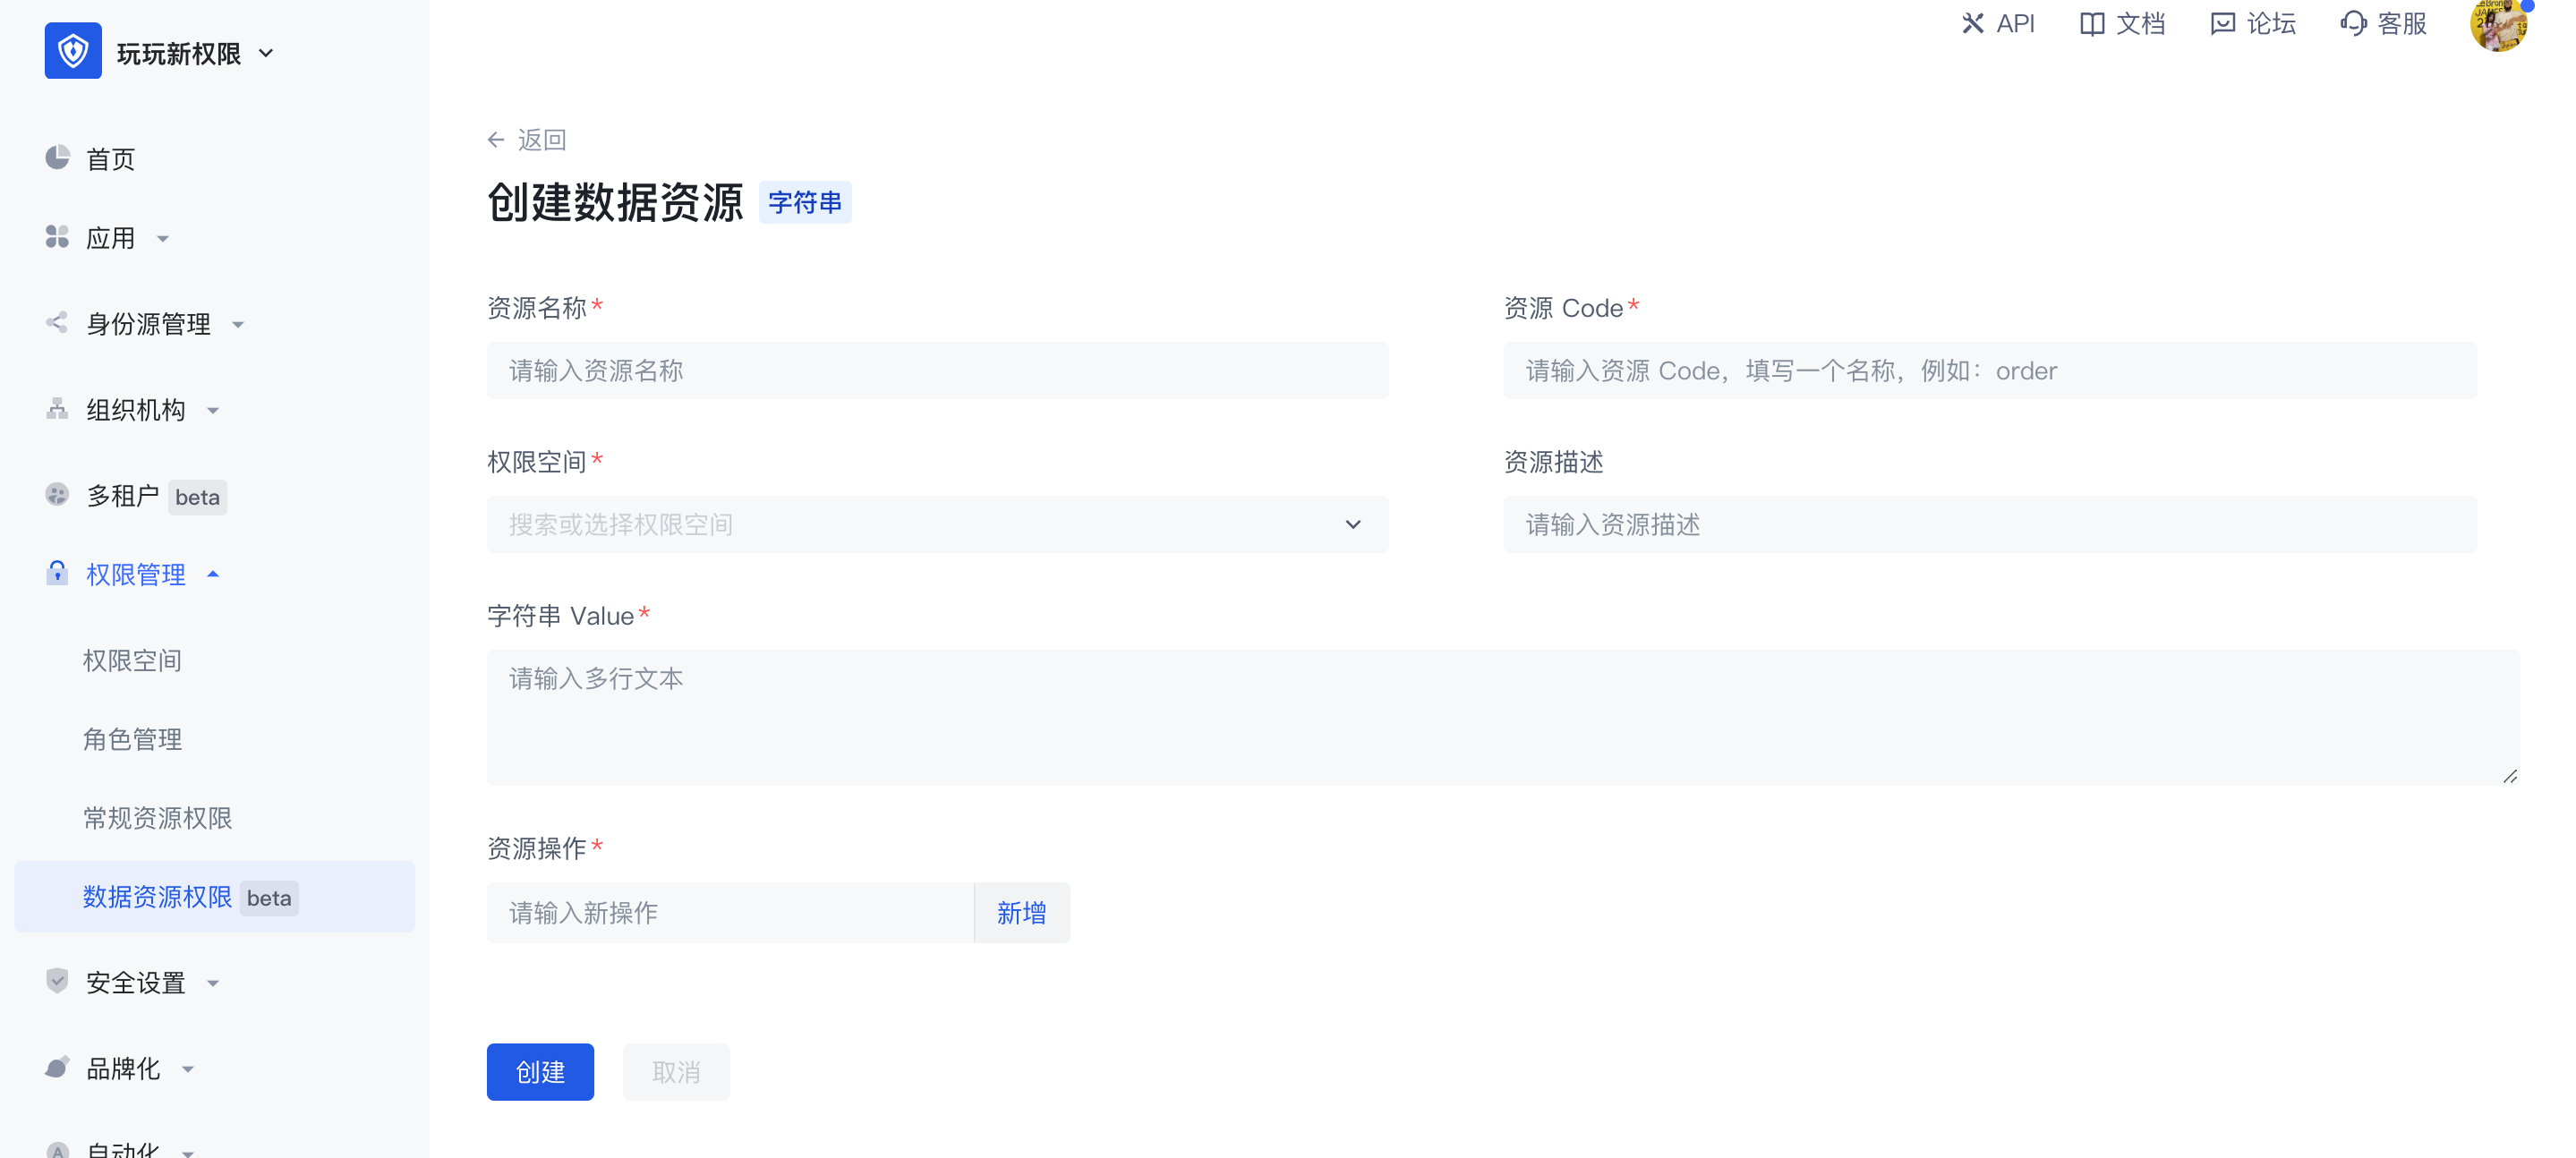Click 新增 to add a resource operation
The height and width of the screenshot is (1158, 2576).
coord(1021,912)
